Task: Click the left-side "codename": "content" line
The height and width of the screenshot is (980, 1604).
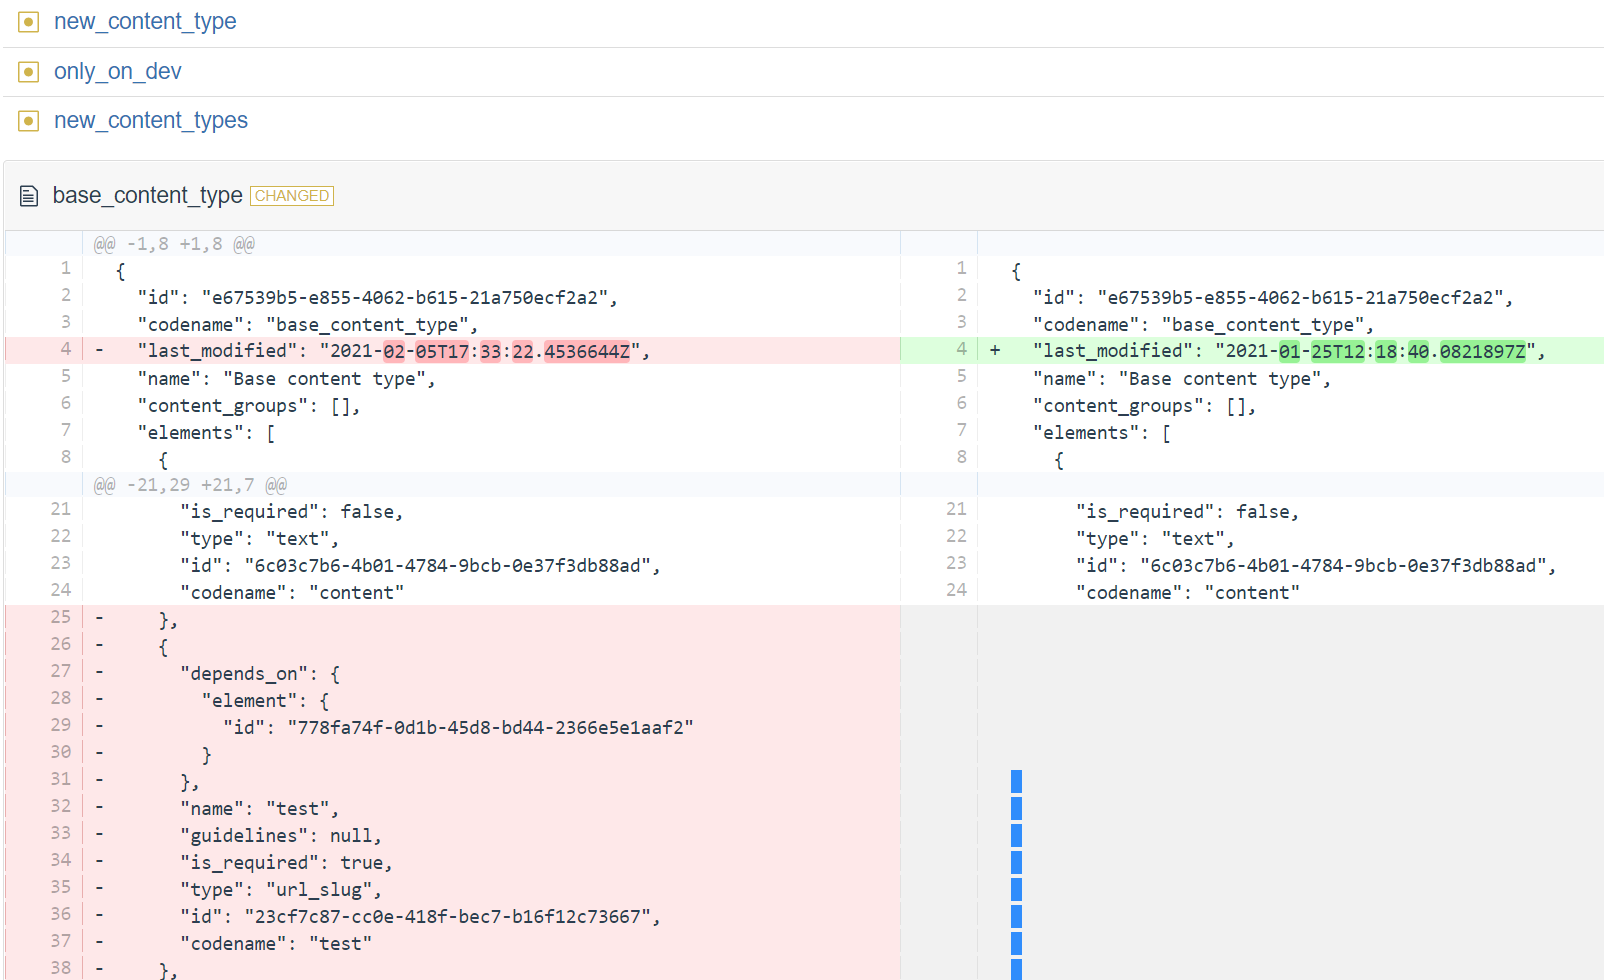Action: click(292, 593)
